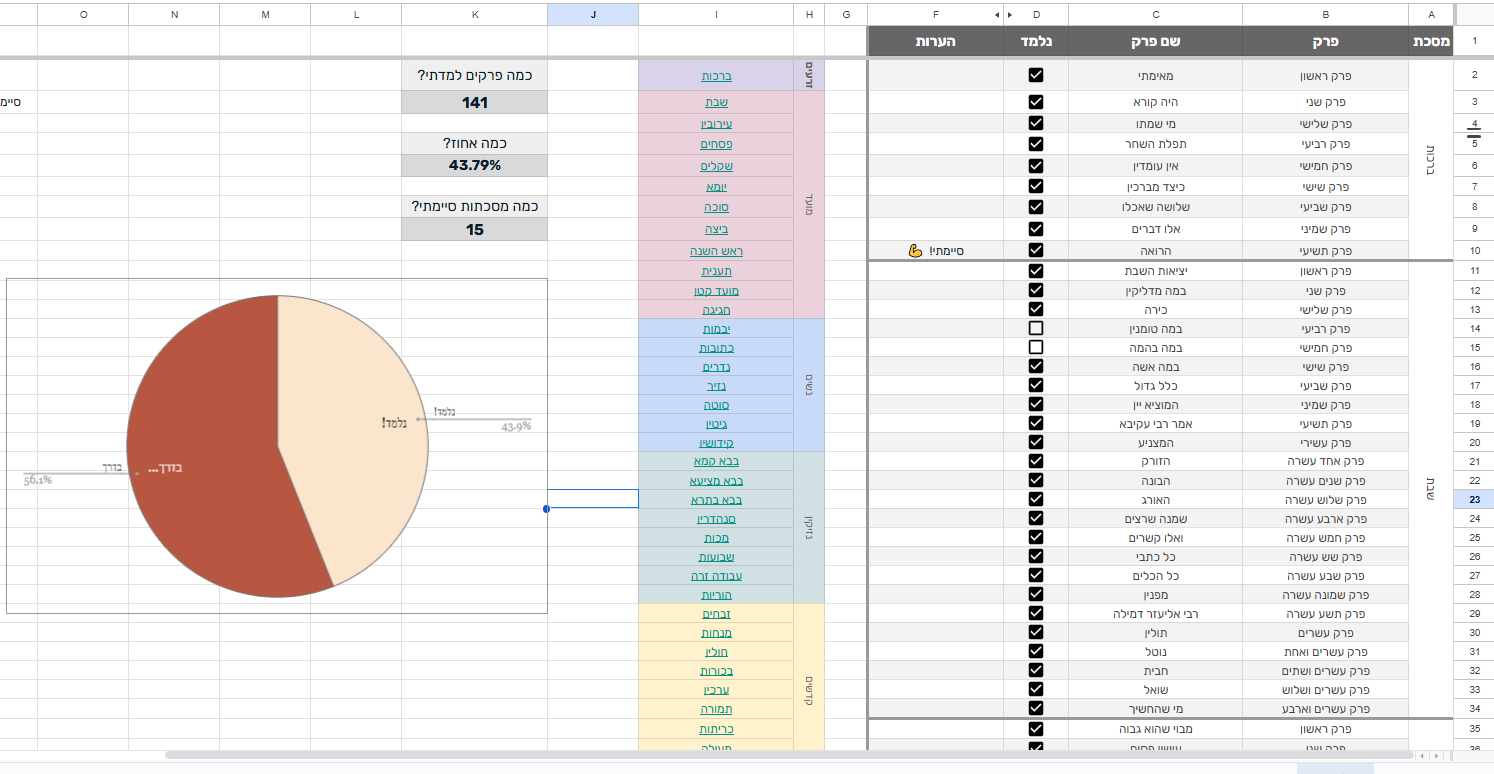
Task: Select the הערות header cell
Action: point(936,41)
